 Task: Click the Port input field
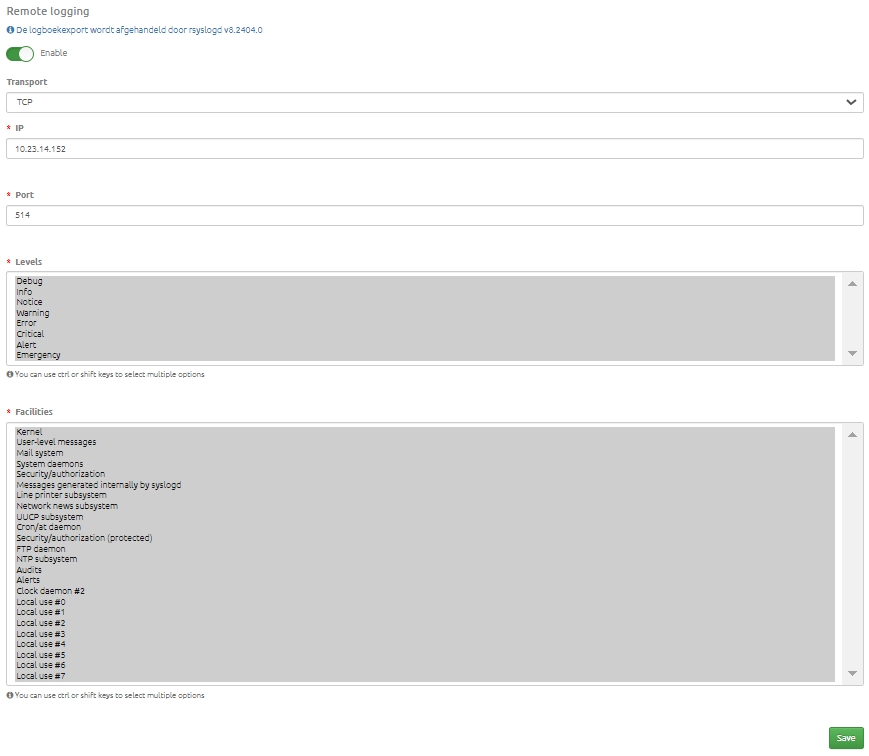pos(434,215)
